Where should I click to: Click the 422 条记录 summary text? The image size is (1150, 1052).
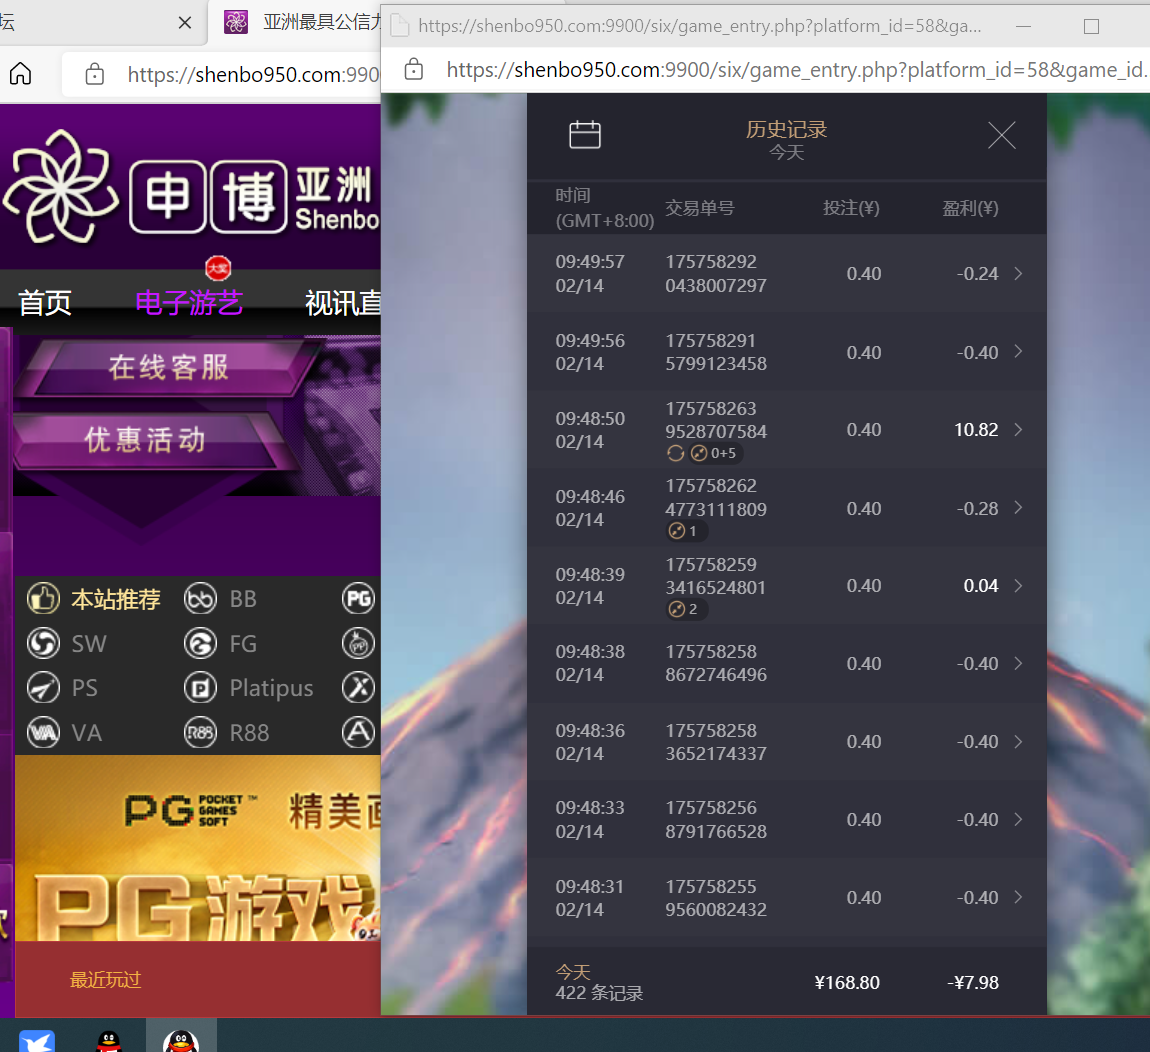click(x=599, y=993)
